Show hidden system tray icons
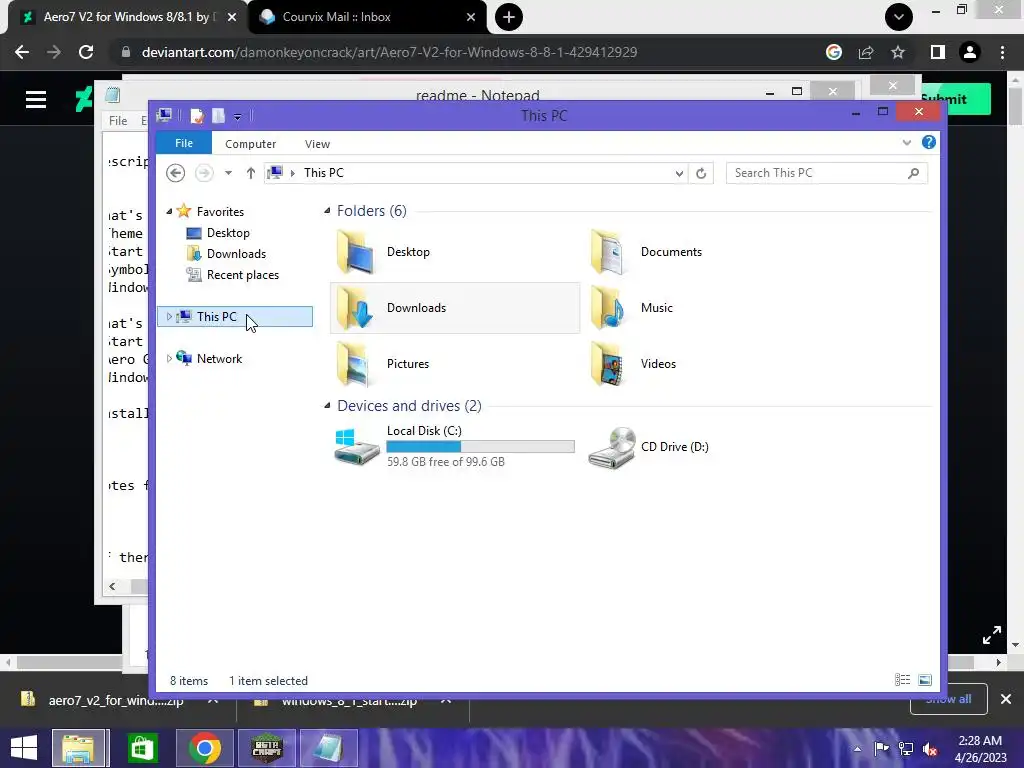Screen dimensions: 1024x768 (x=857, y=749)
